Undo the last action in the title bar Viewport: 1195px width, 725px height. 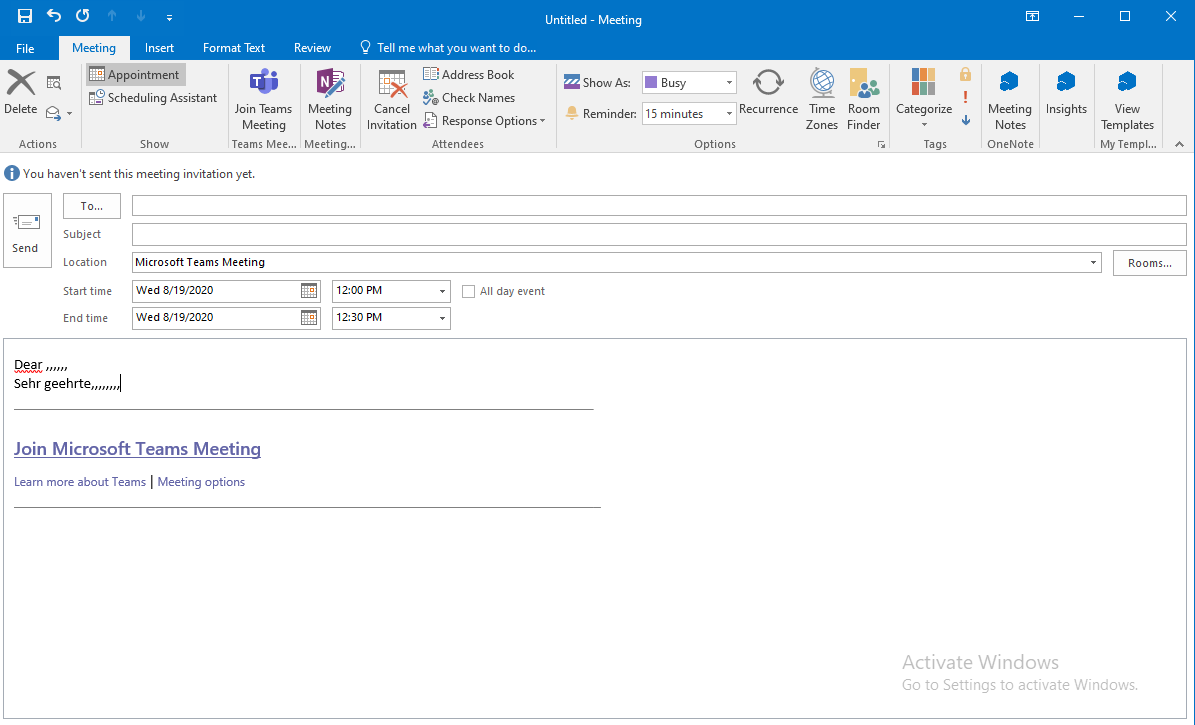[x=54, y=16]
